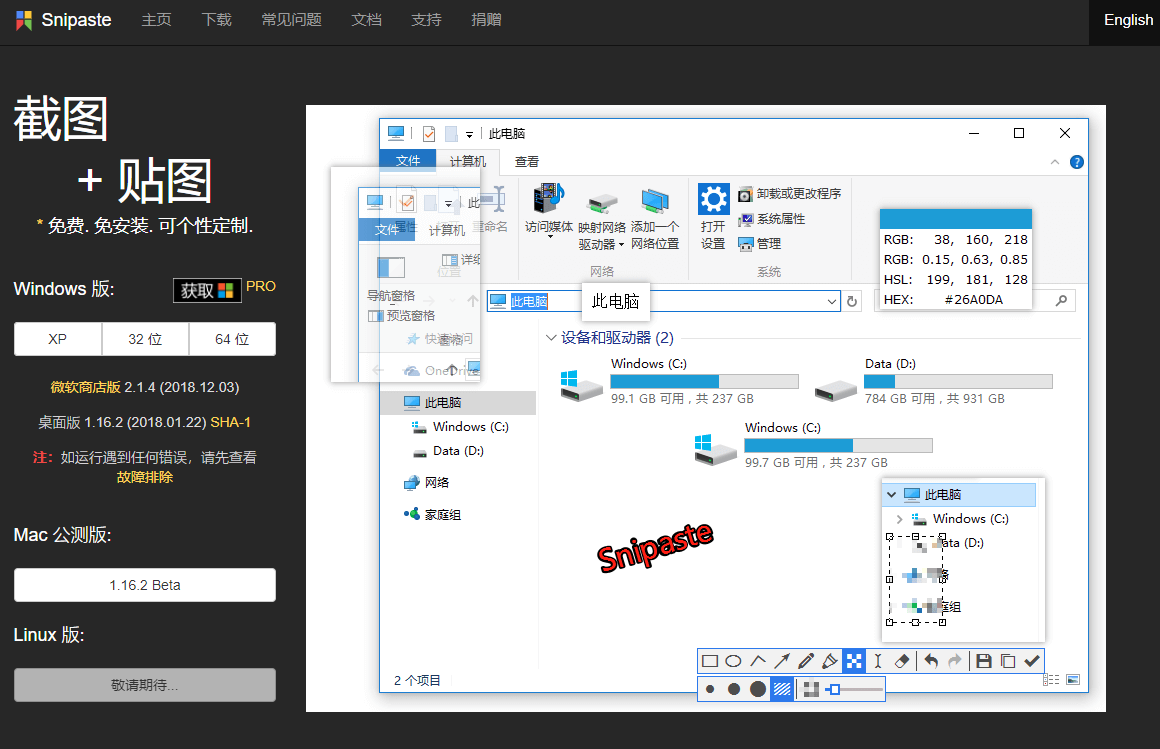Adjust the mosaic strength slider handle
The image size is (1160, 749).
[834, 689]
